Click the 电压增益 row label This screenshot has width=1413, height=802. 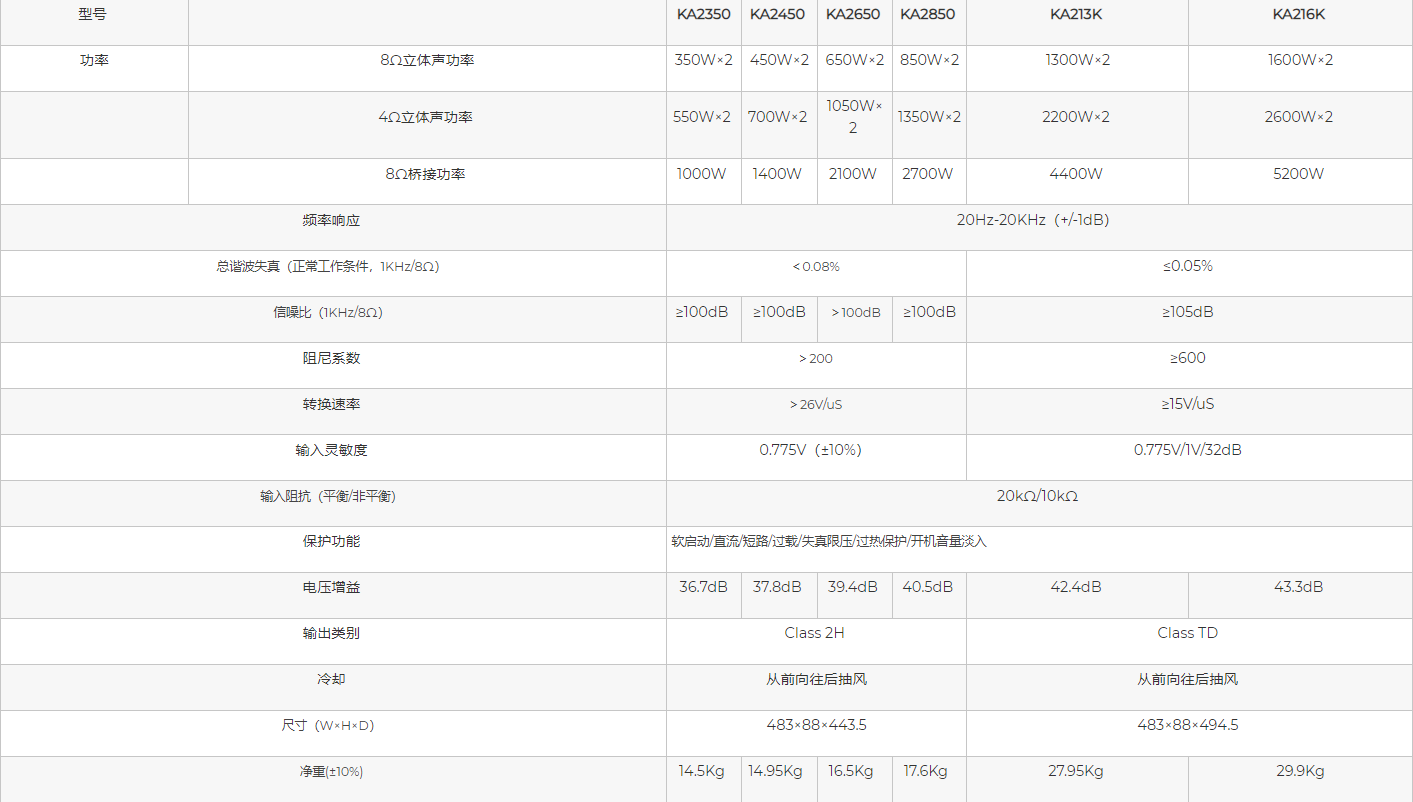coord(332,587)
